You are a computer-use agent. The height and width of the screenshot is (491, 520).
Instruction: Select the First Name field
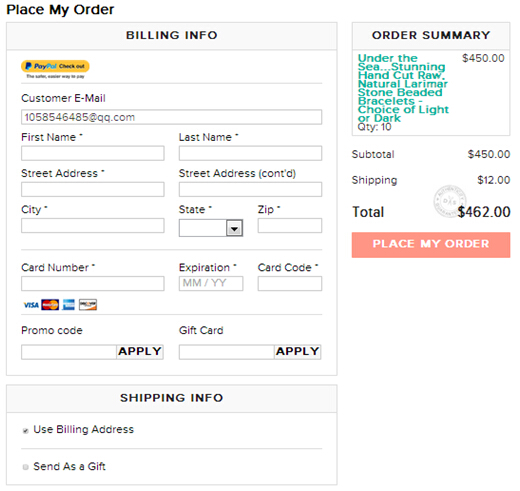pos(93,153)
